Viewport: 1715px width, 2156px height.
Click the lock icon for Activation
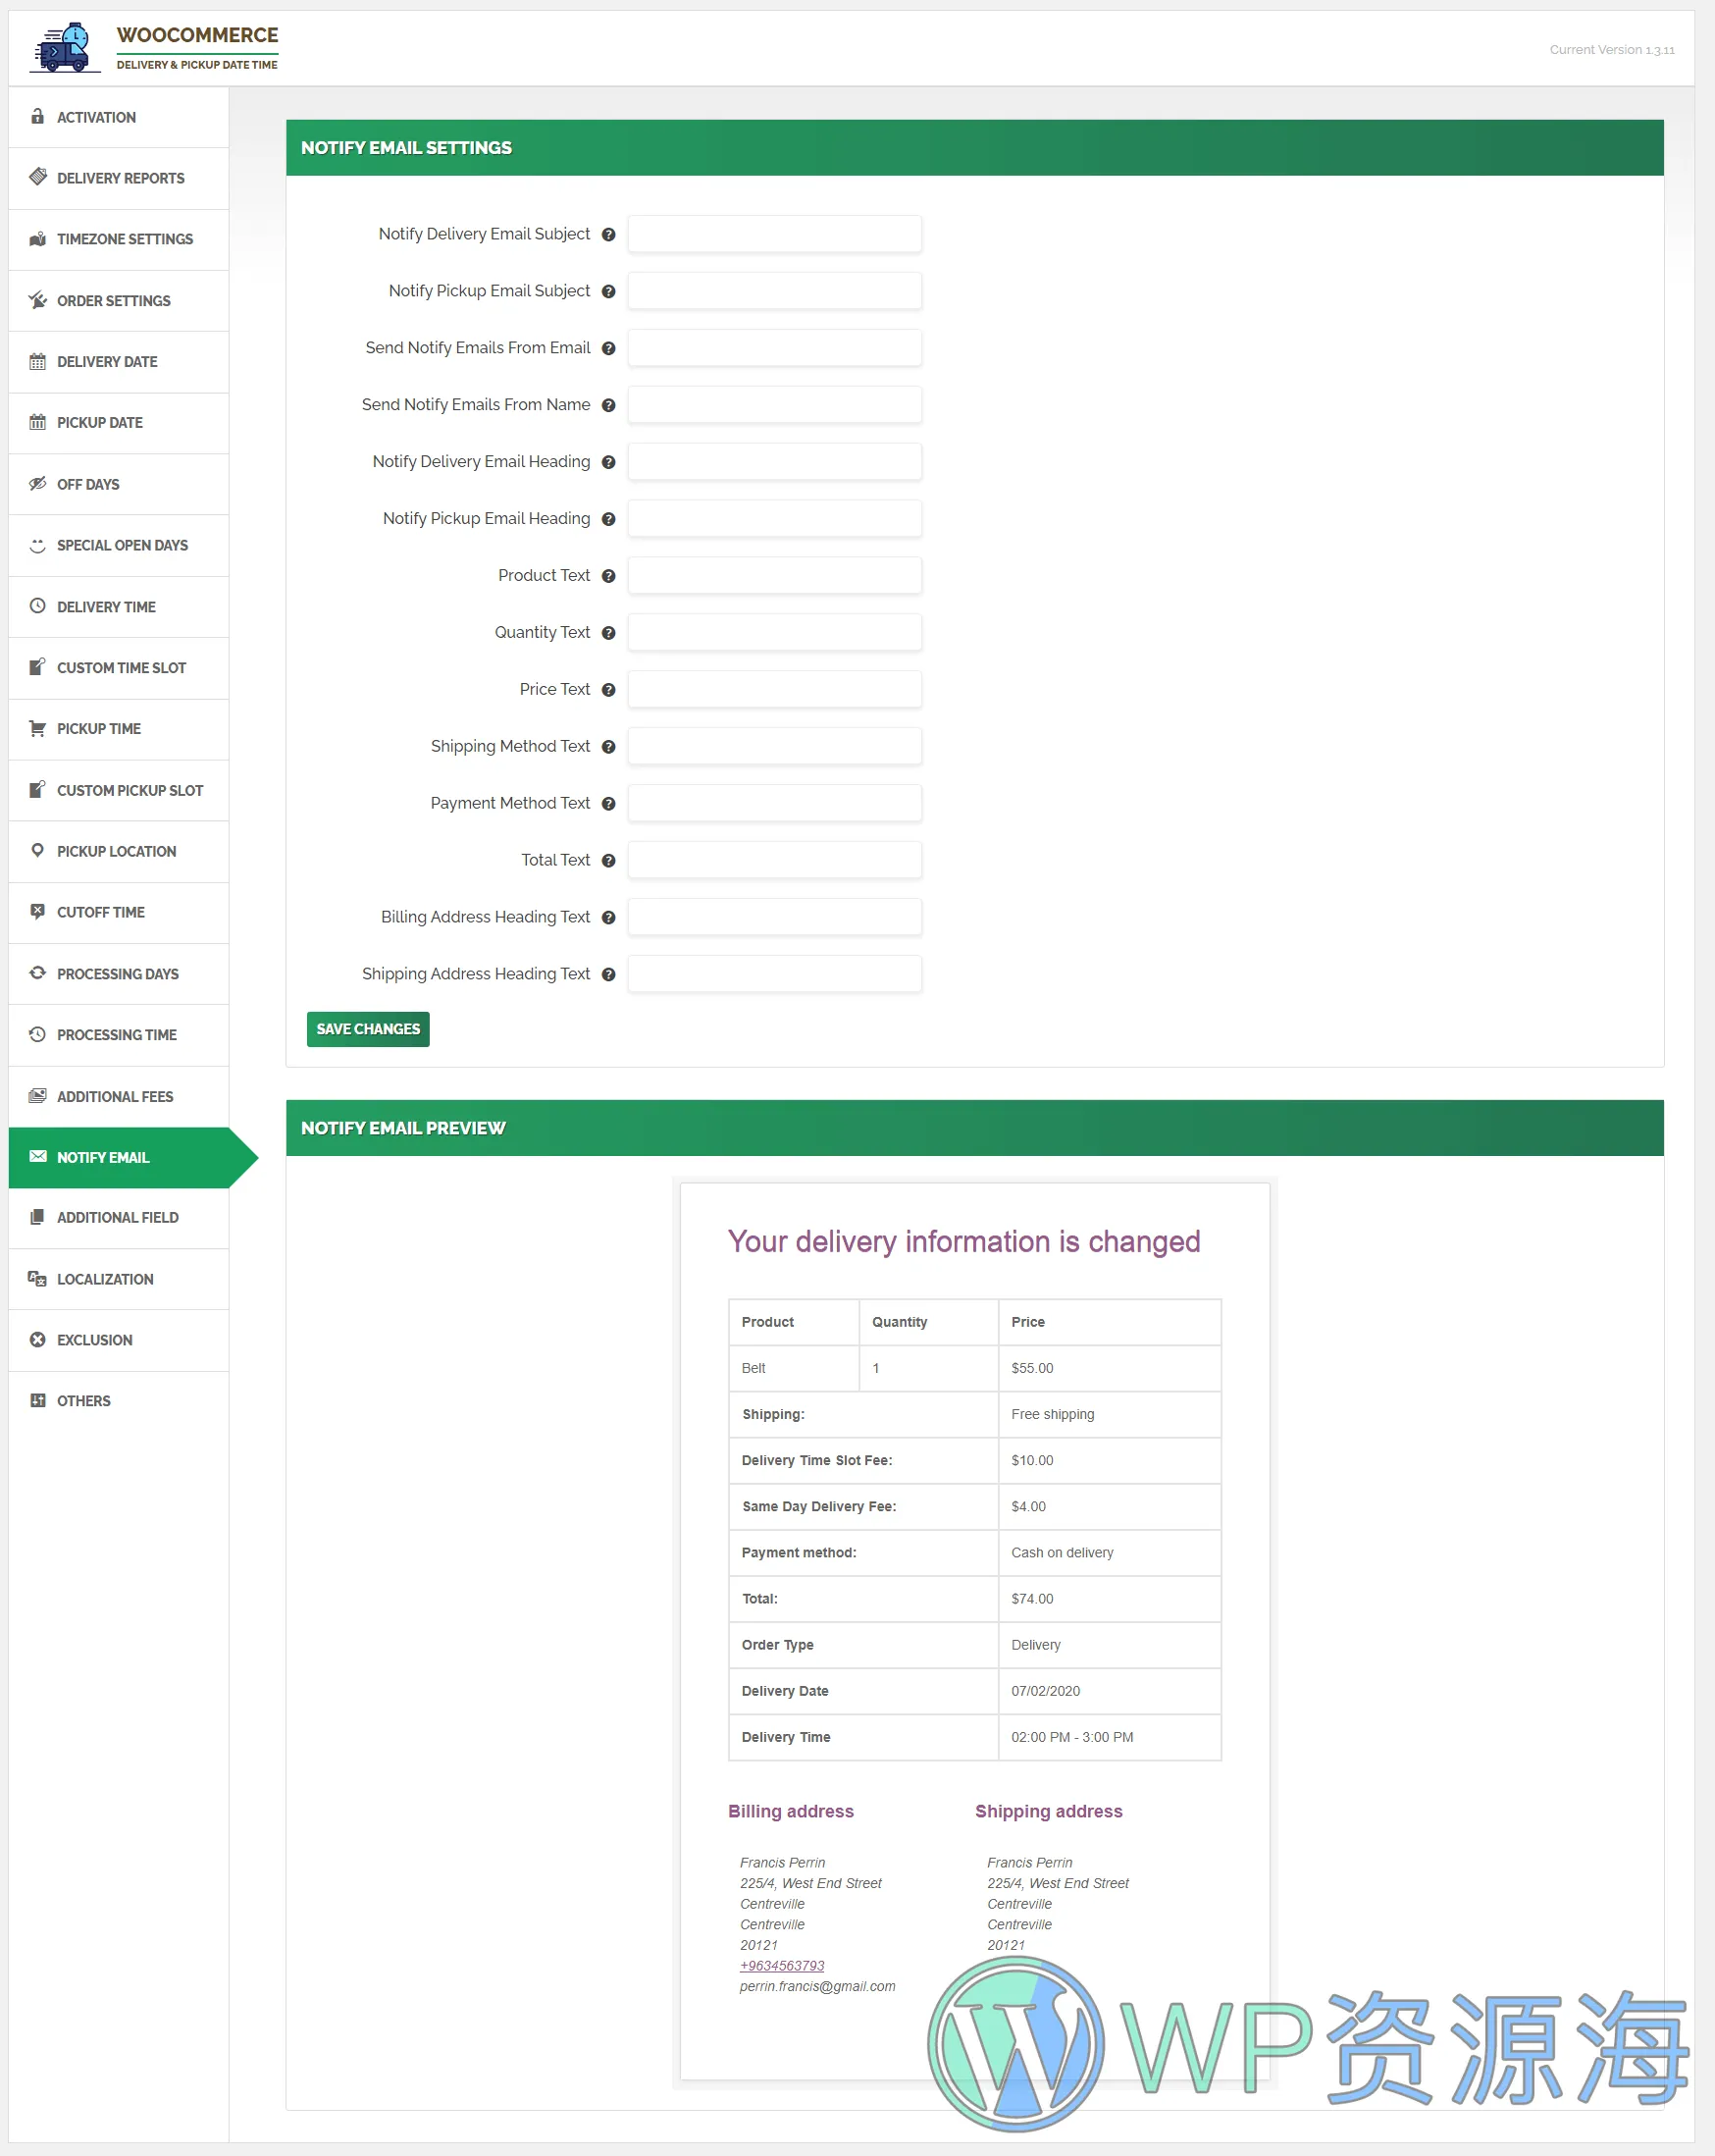[x=37, y=117]
